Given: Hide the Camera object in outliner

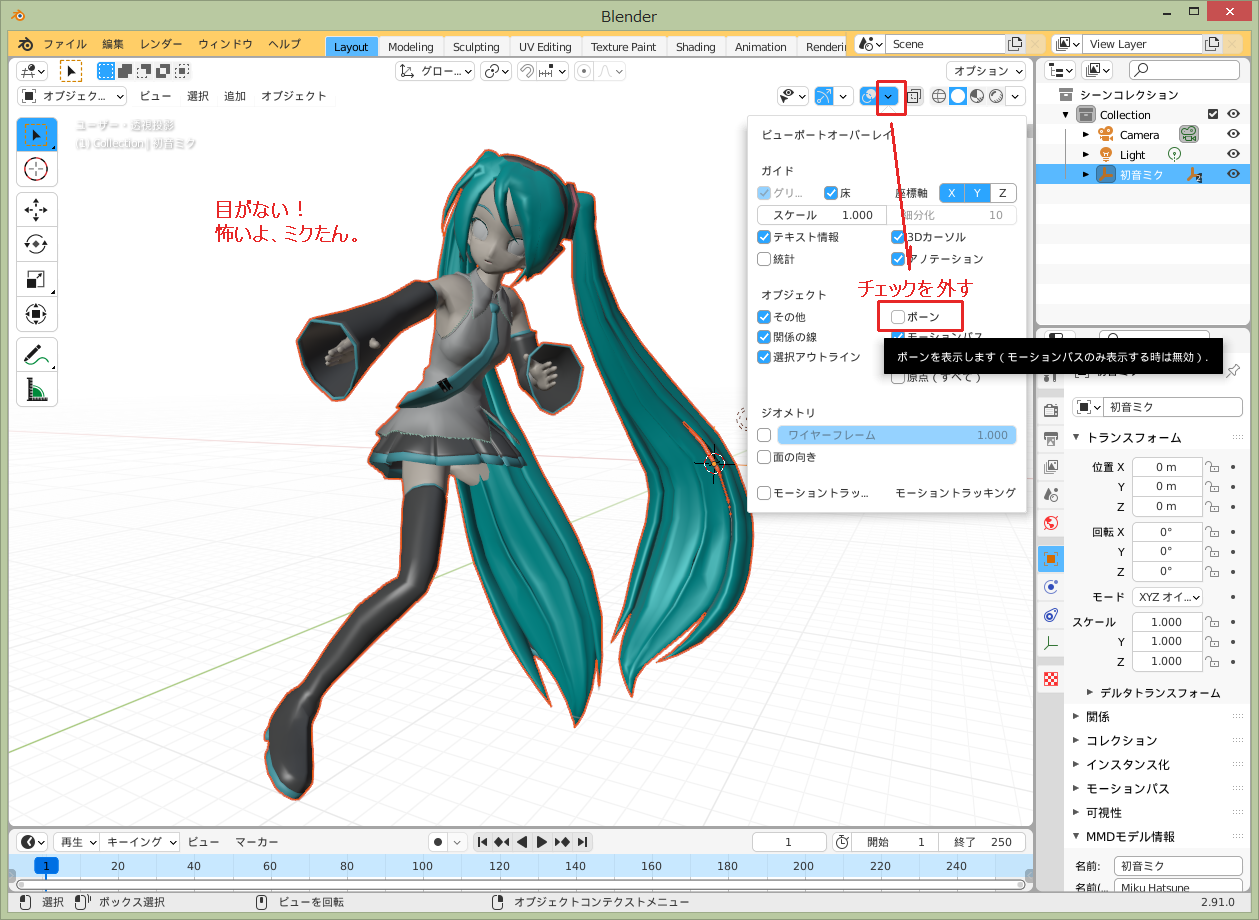Looking at the screenshot, I should (1233, 134).
